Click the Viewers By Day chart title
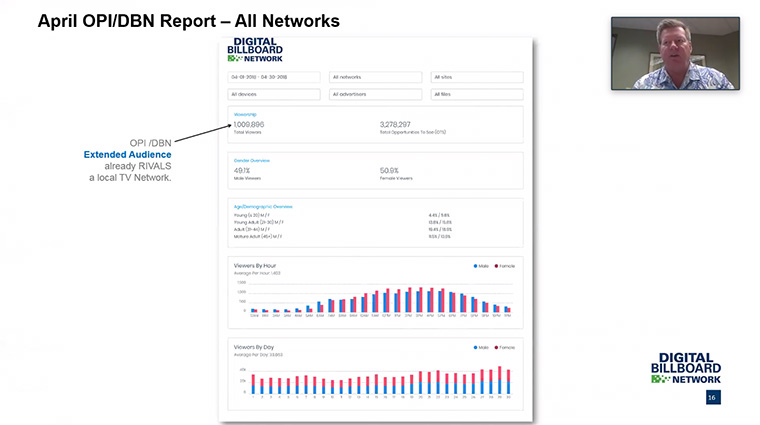The width and height of the screenshot is (760, 425). point(254,347)
